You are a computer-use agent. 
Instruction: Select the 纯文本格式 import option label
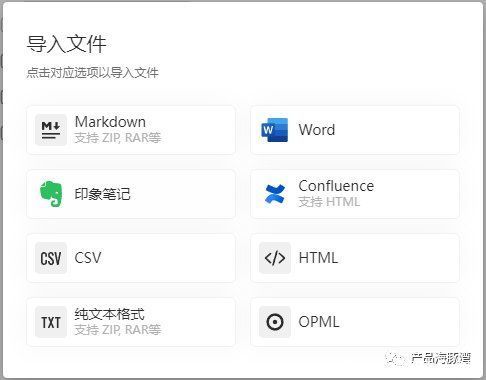pyautogui.click(x=109, y=314)
